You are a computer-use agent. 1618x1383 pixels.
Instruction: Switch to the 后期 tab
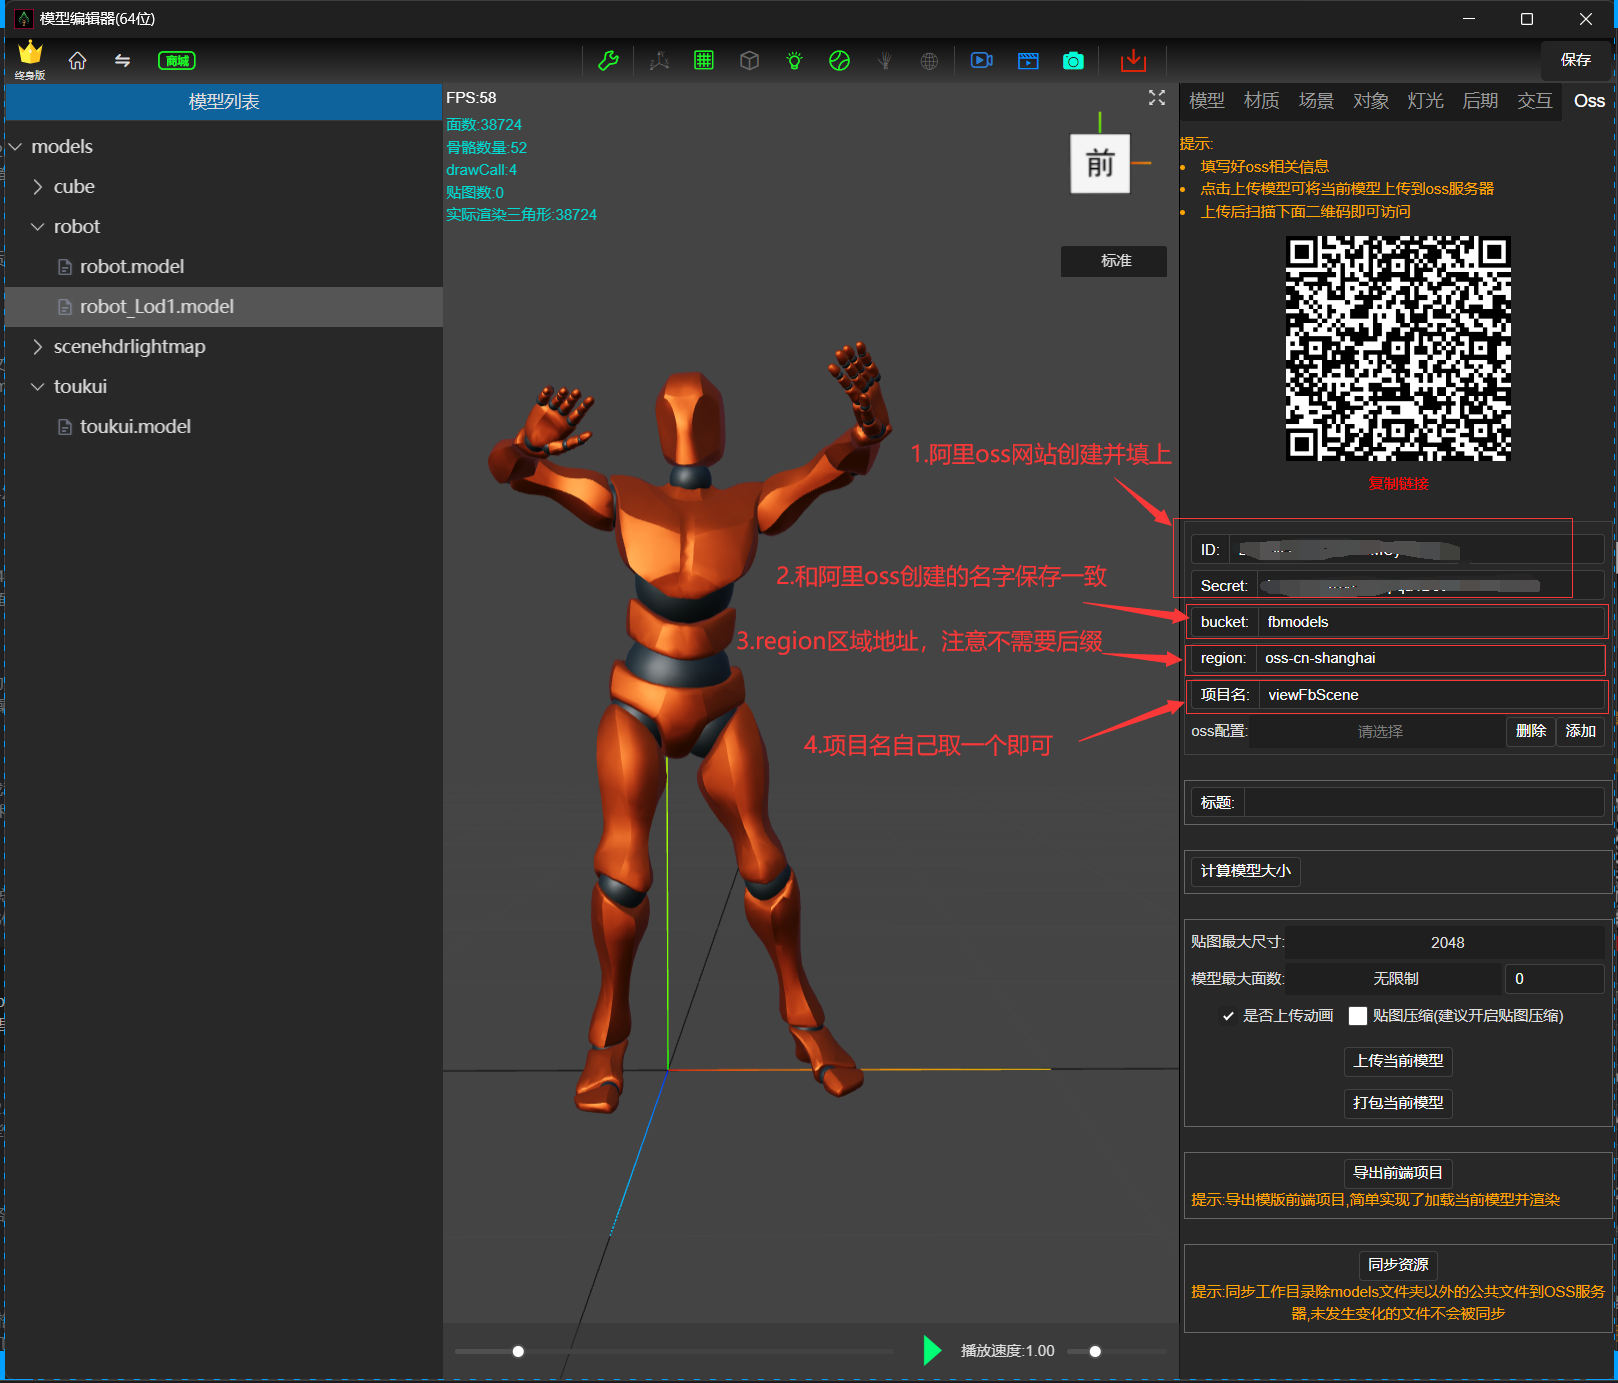click(1480, 101)
